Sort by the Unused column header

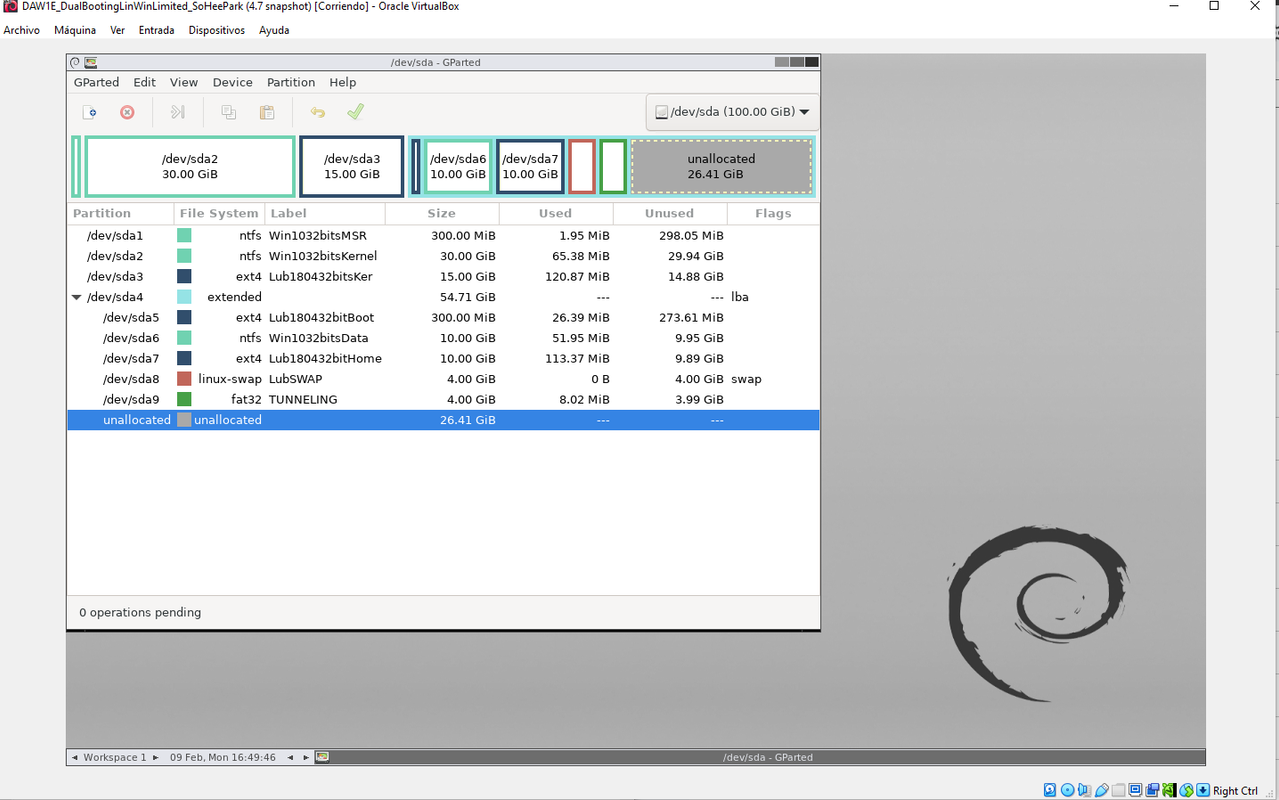coord(670,213)
